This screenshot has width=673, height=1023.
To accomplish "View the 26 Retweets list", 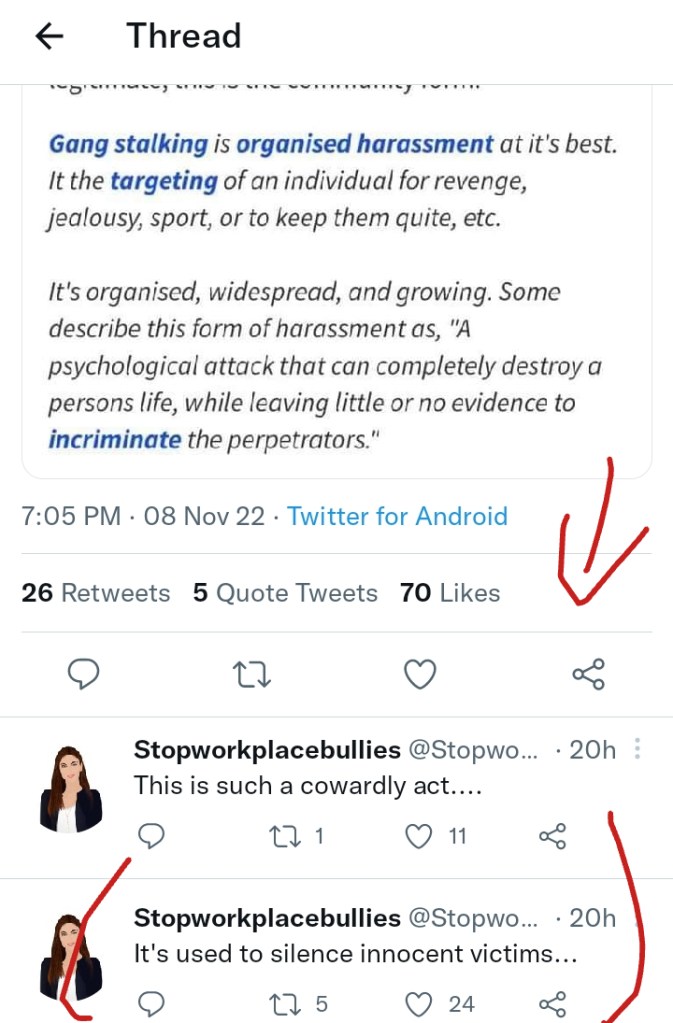I will coord(96,593).
